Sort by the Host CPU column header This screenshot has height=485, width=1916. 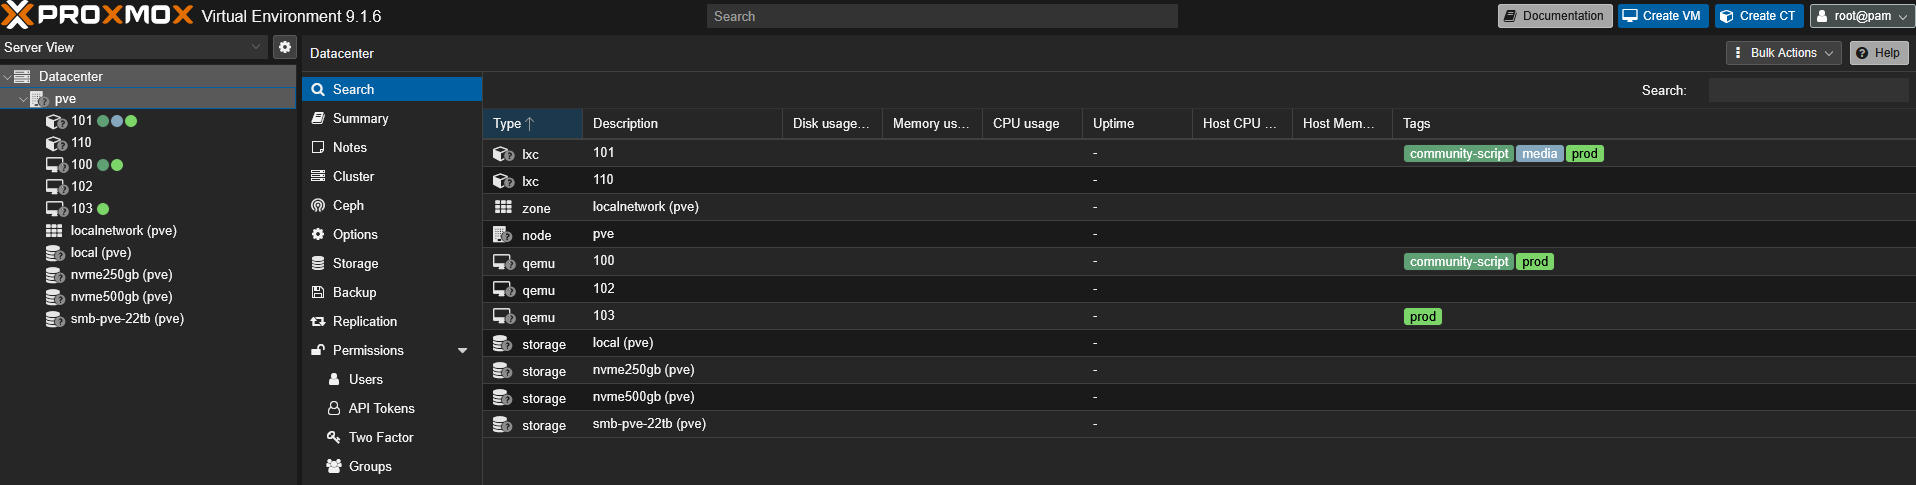[x=1242, y=123]
